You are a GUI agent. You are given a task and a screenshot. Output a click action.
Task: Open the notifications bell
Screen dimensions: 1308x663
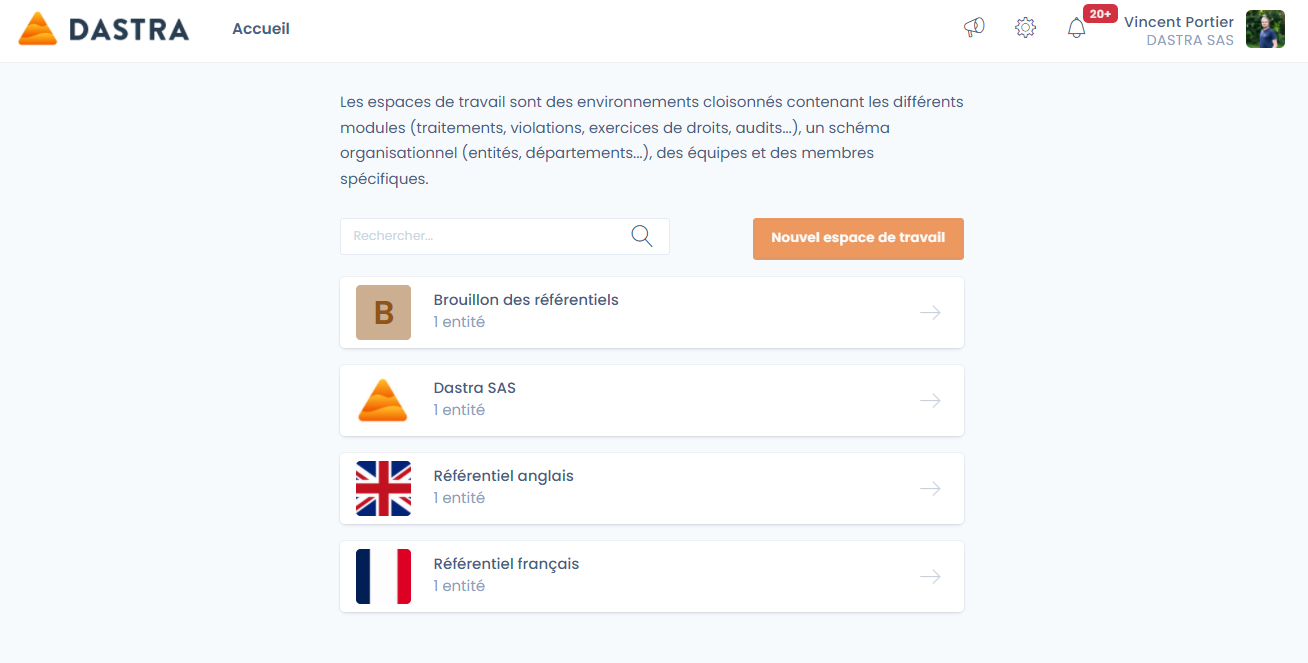pos(1077,28)
